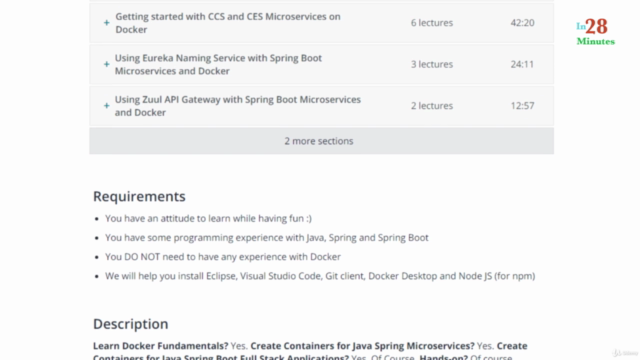Click the in28Minutes logo
Image resolution: width=640 pixels, height=360 pixels.
(x=596, y=31)
